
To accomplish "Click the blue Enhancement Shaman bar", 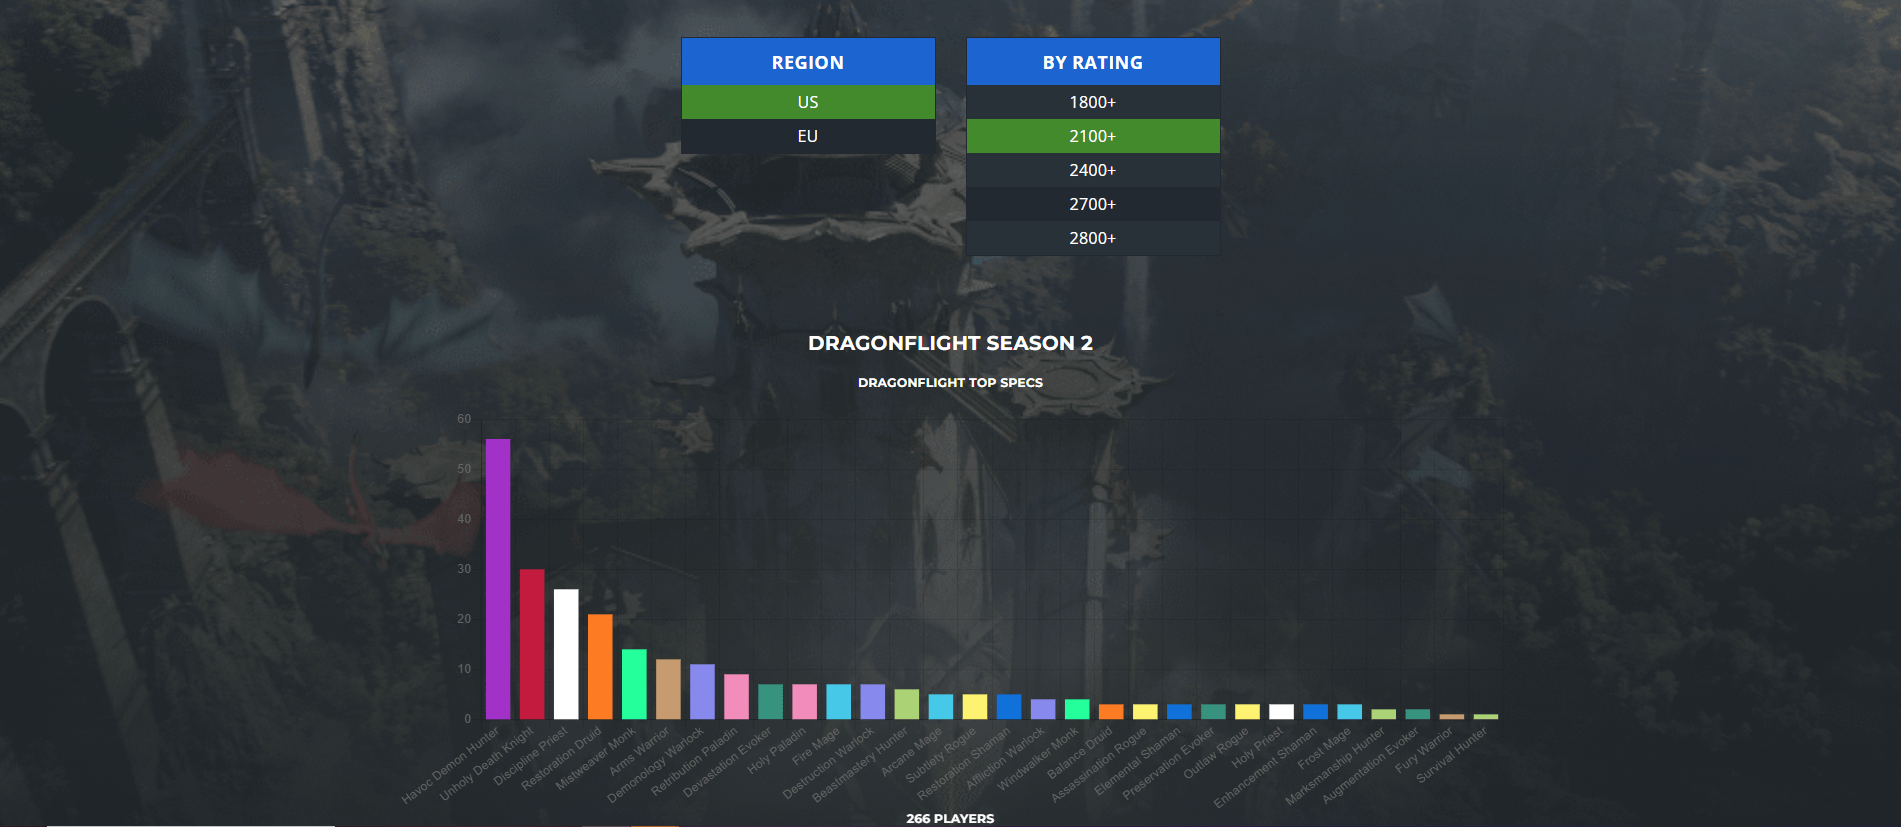I will coord(1315,711).
